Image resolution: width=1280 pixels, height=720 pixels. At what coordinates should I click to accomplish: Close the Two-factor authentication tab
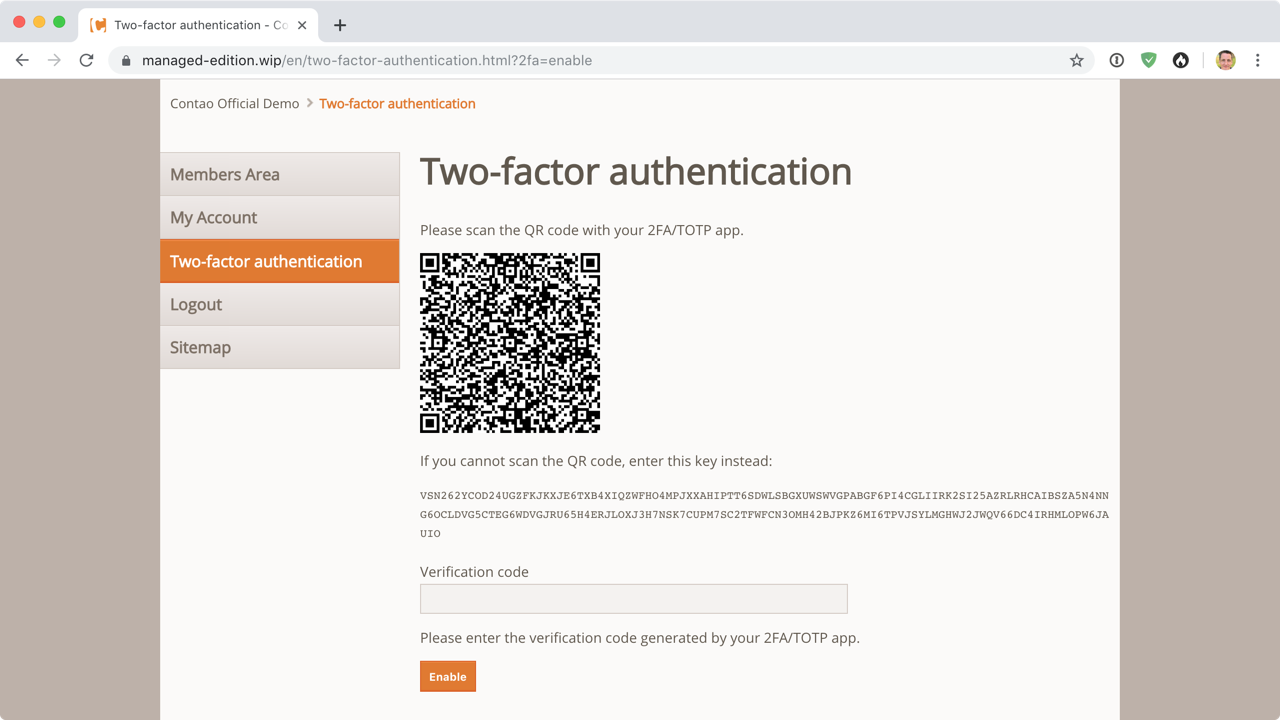coord(302,25)
